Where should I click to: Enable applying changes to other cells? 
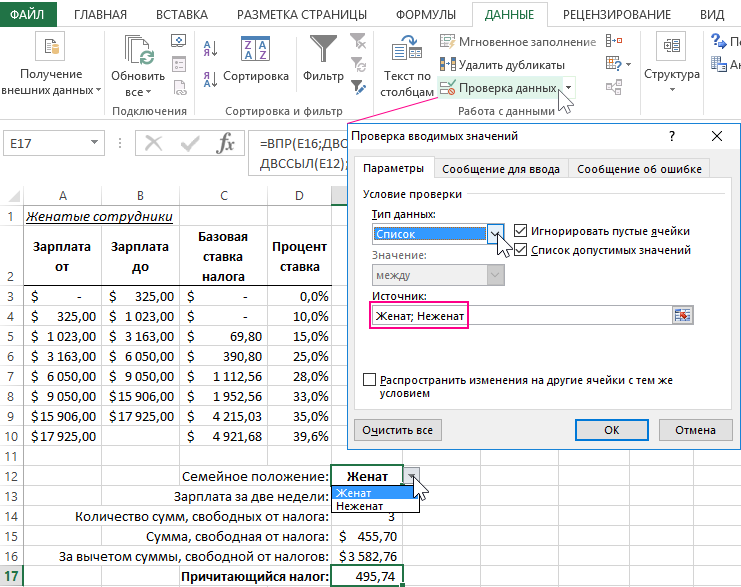(x=371, y=380)
